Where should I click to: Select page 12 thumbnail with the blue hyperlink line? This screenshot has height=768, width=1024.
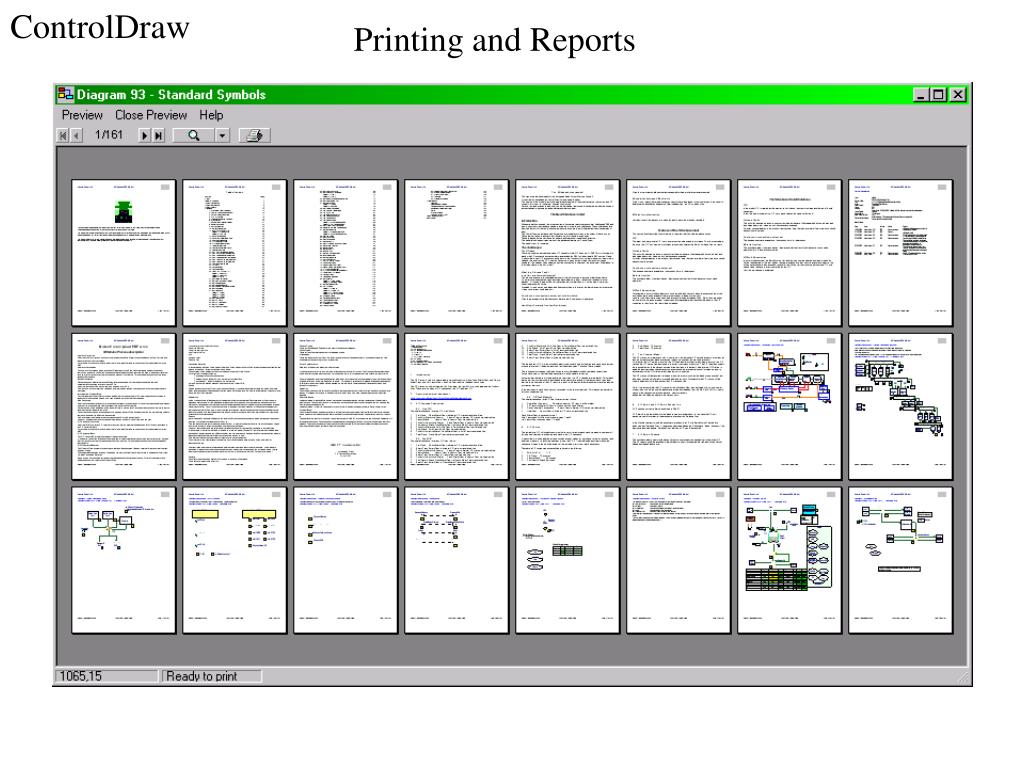click(456, 407)
